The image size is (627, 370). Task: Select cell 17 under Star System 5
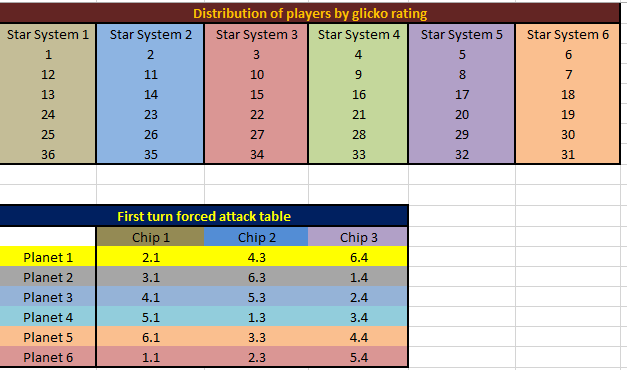point(462,95)
